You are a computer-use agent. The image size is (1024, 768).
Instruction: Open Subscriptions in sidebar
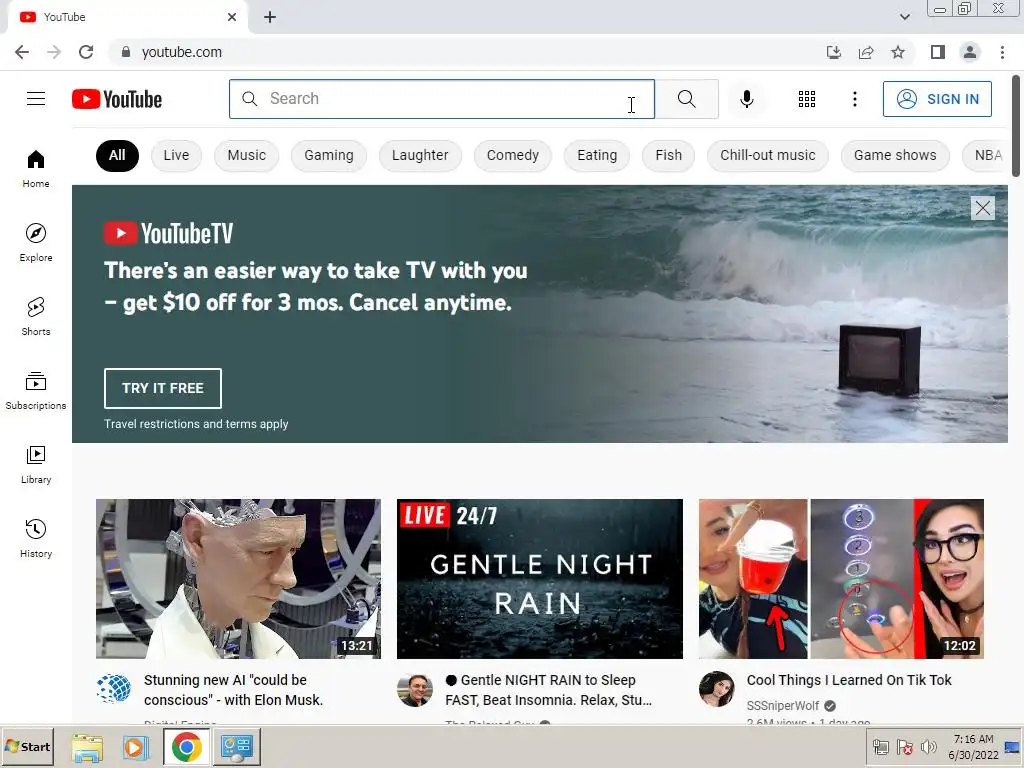pyautogui.click(x=36, y=391)
